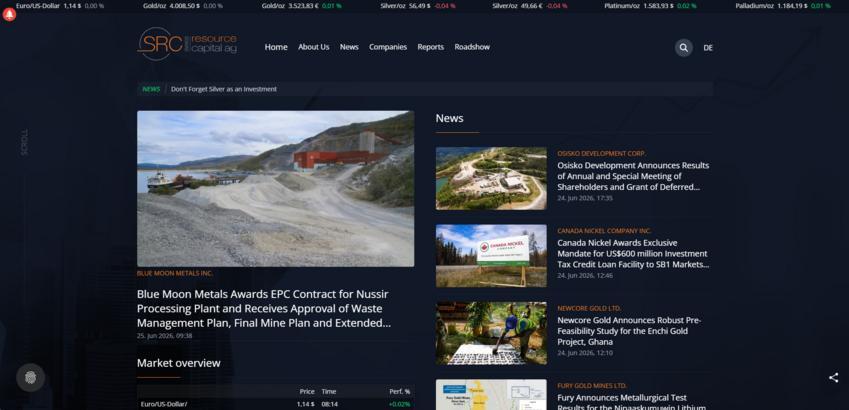849x410 pixels.
Task: Click Silver/oz 49,66 € ticker quote
Action: (530, 5)
